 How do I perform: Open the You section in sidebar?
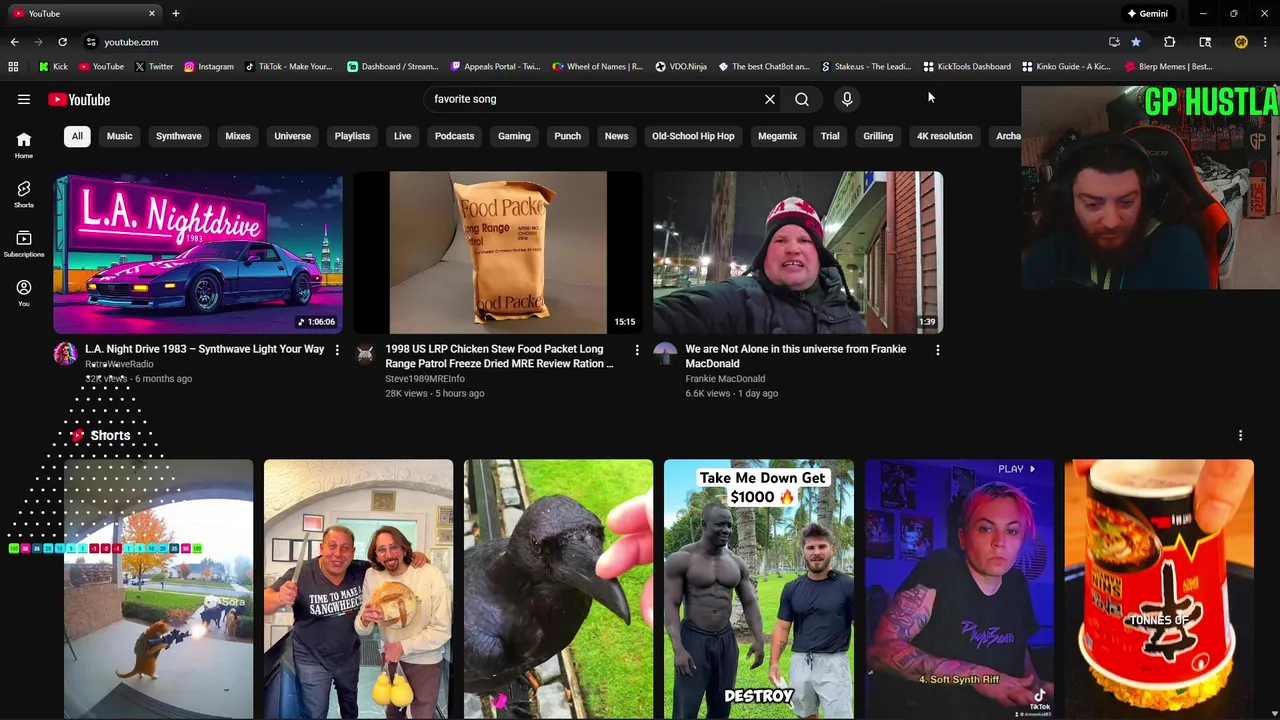point(24,293)
